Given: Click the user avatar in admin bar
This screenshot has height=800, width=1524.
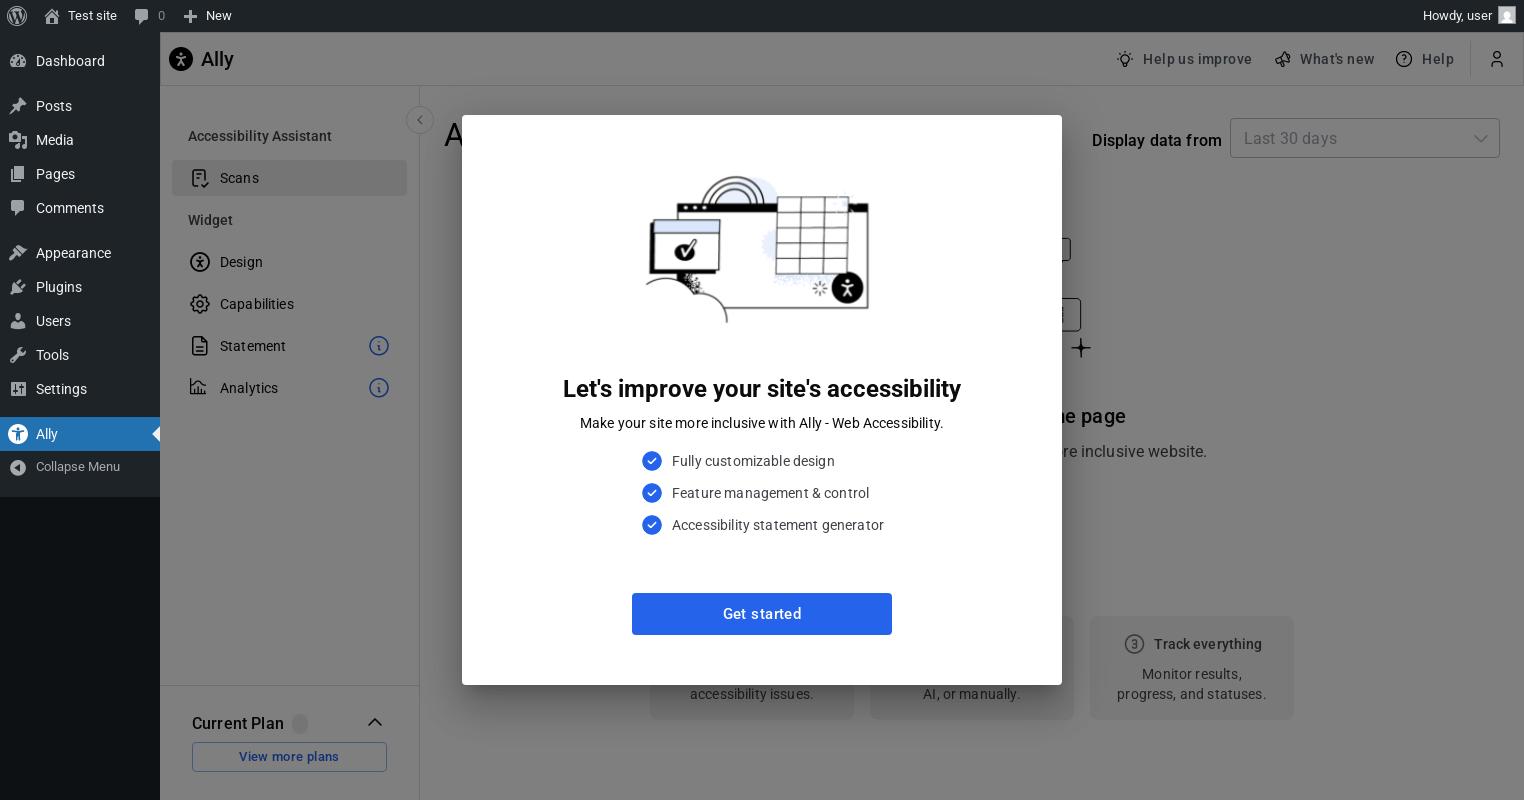Looking at the screenshot, I should [1506, 16].
